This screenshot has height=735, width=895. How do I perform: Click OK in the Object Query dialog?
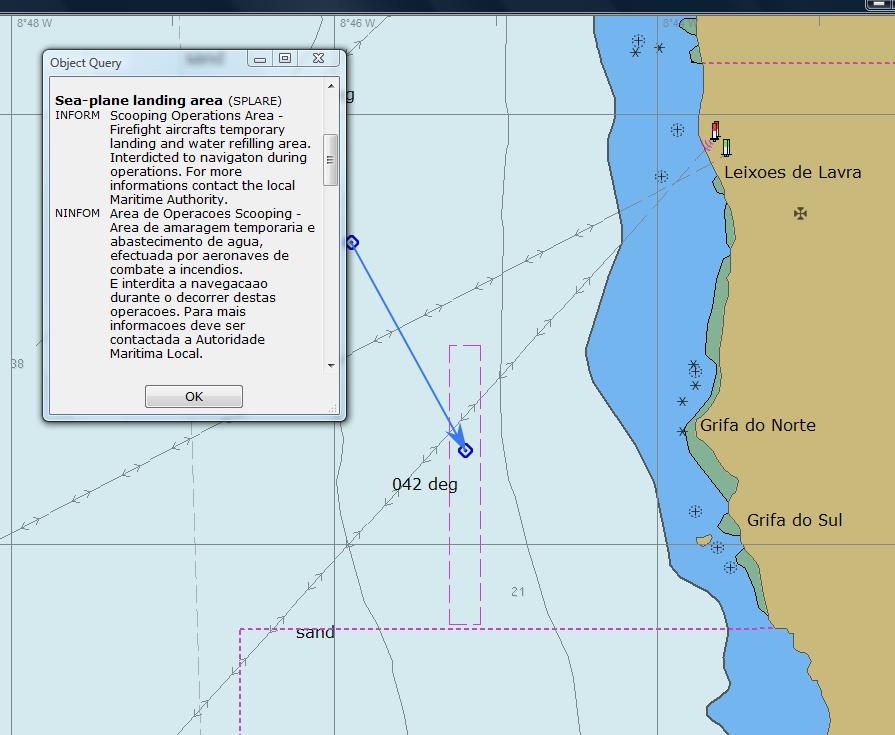(x=194, y=397)
